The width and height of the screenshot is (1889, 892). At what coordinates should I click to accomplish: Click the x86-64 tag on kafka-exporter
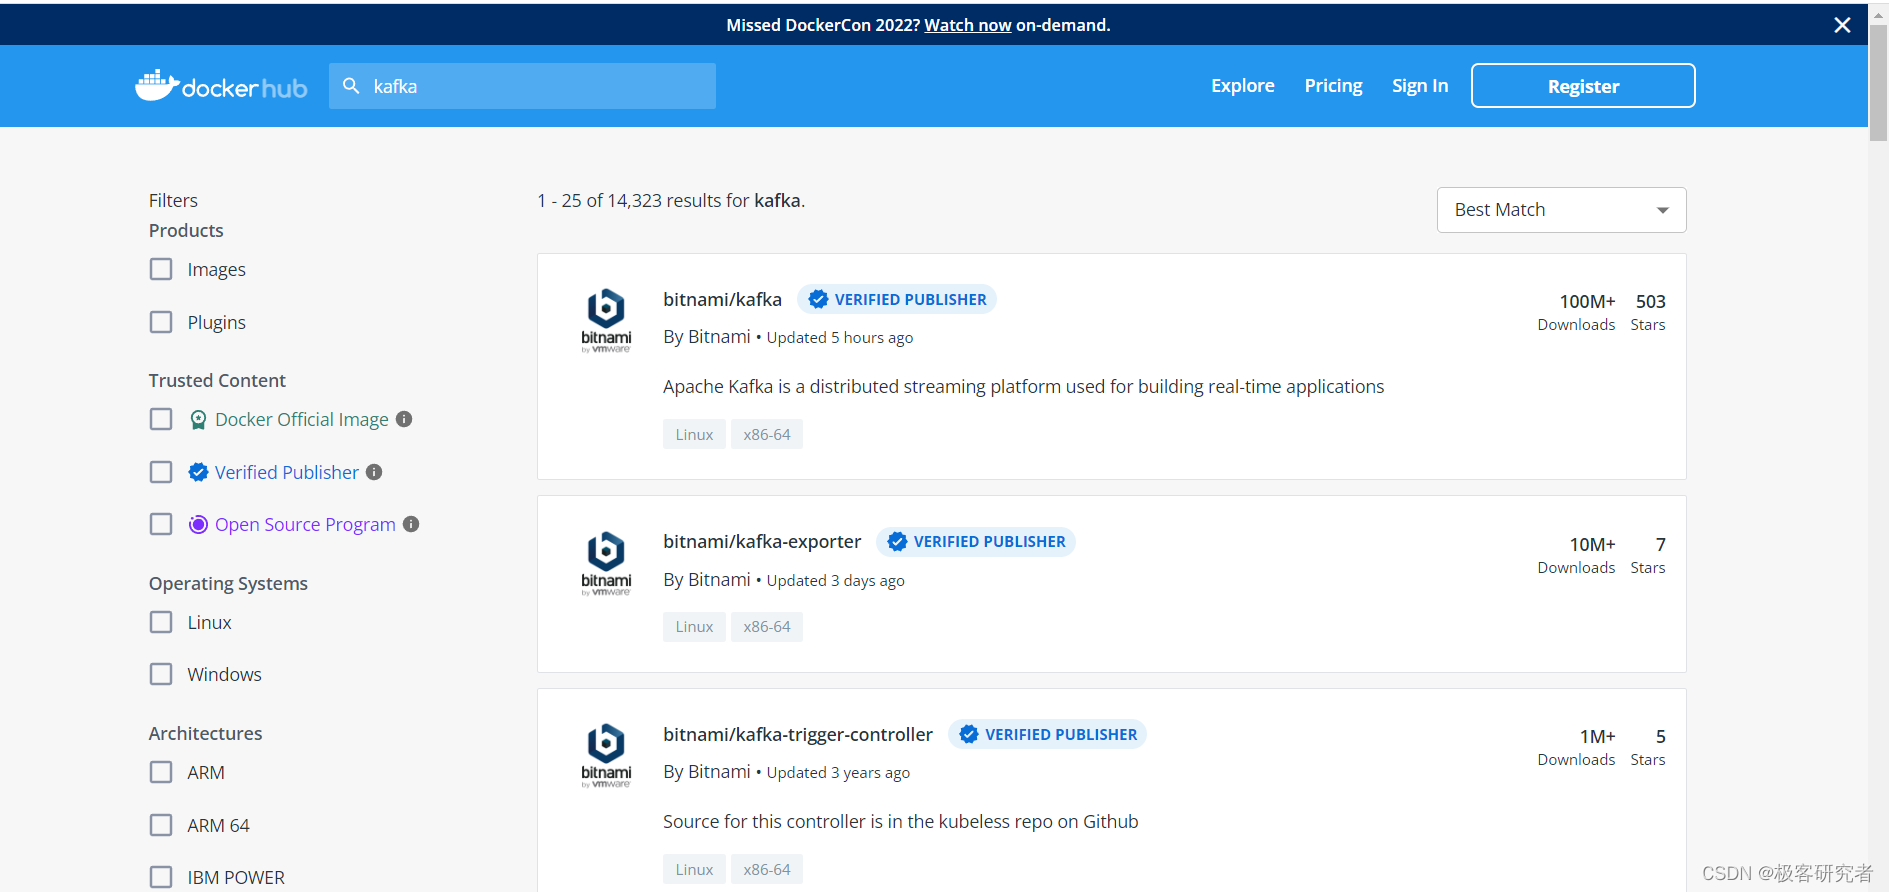click(x=767, y=627)
